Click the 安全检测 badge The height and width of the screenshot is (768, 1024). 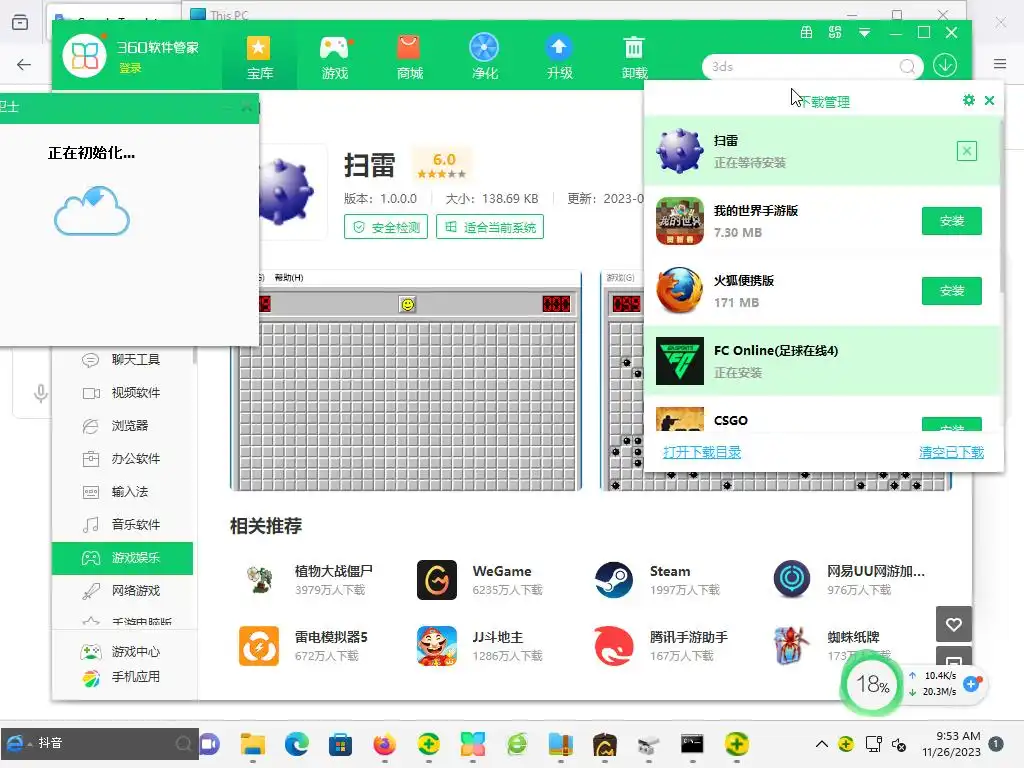pyautogui.click(x=386, y=227)
